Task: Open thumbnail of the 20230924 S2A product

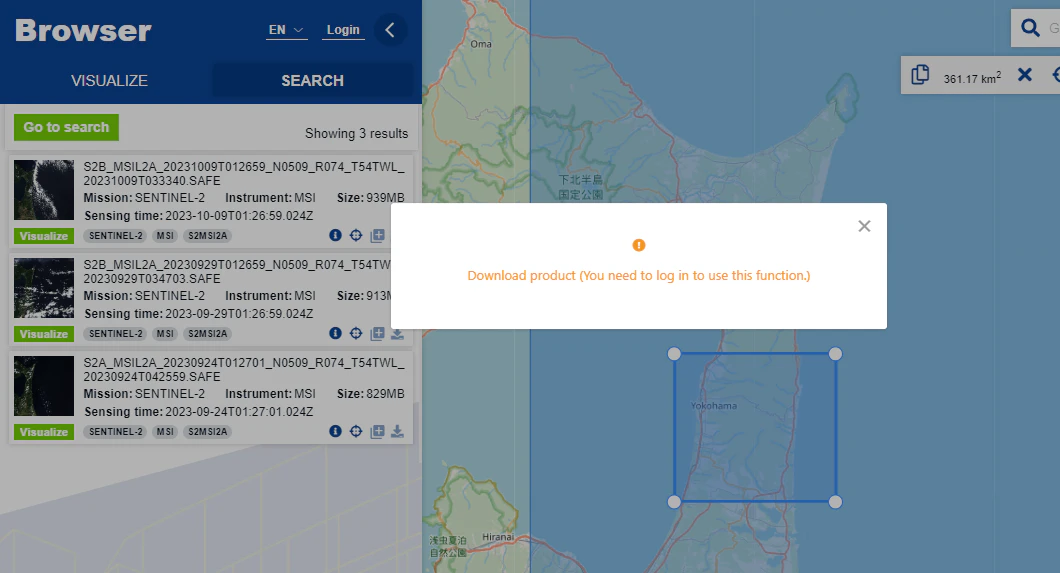Action: coord(44,386)
